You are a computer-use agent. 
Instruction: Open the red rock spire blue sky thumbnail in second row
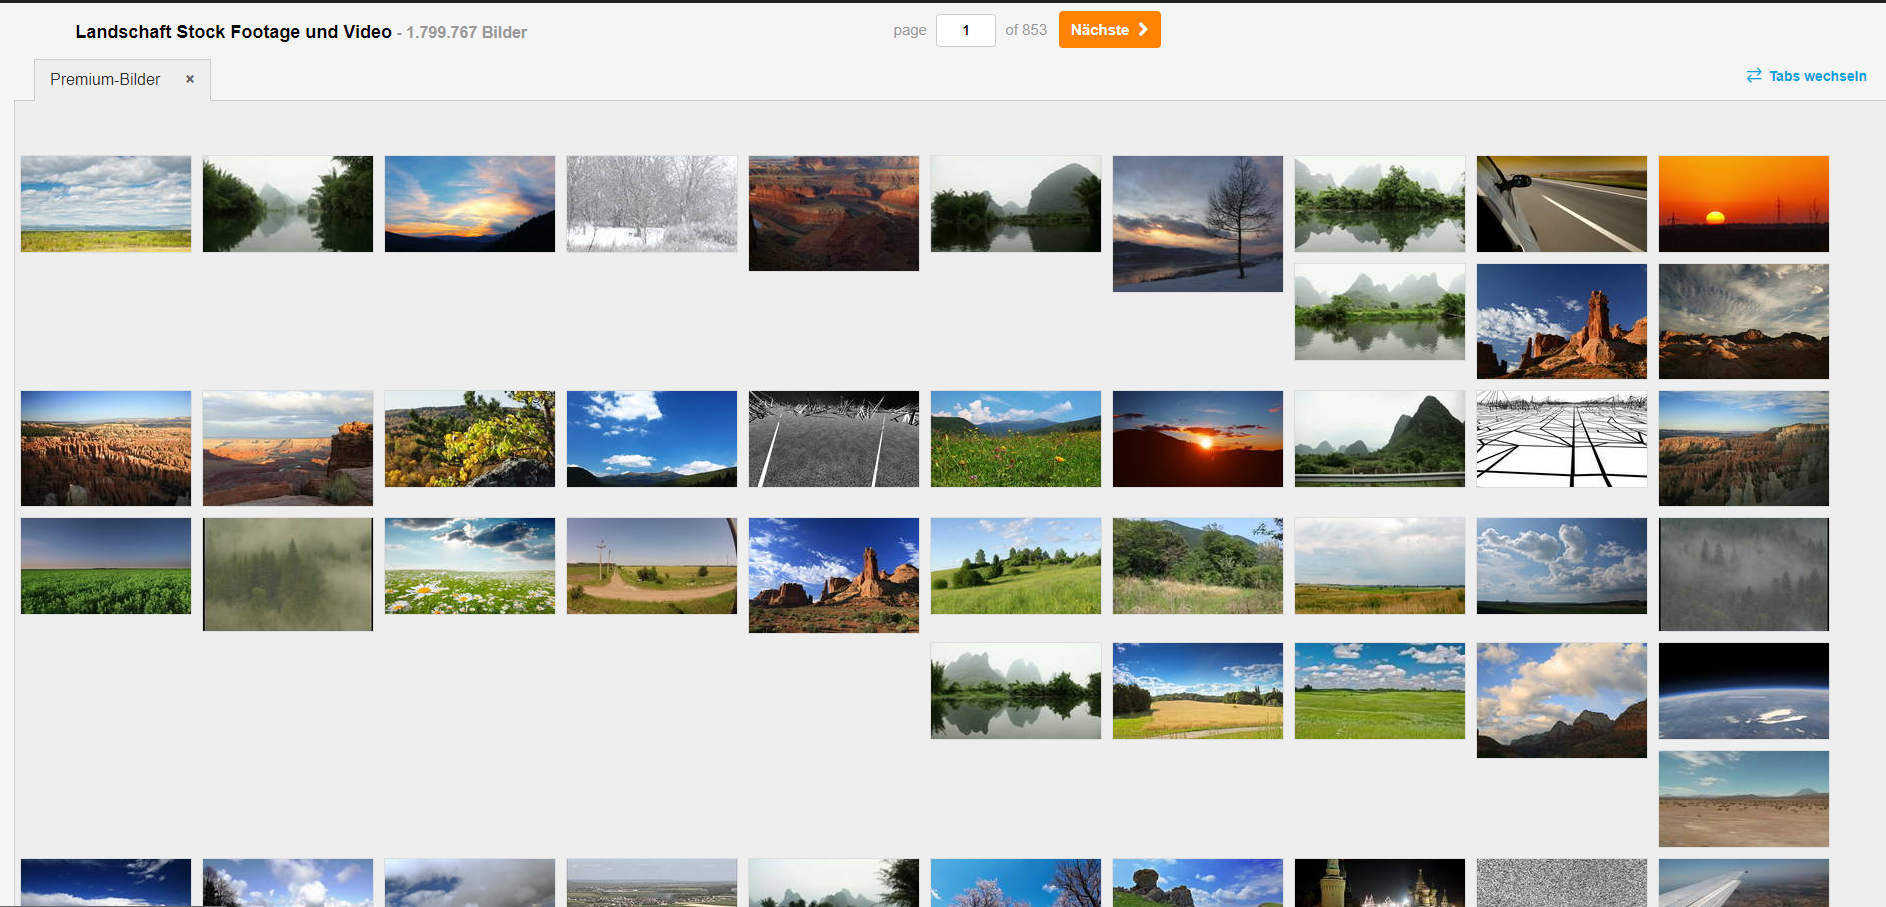click(1562, 321)
